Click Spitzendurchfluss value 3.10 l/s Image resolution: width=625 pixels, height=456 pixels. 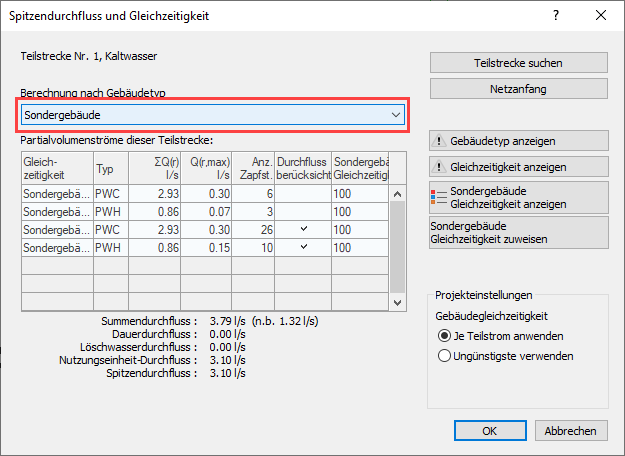[228, 373]
